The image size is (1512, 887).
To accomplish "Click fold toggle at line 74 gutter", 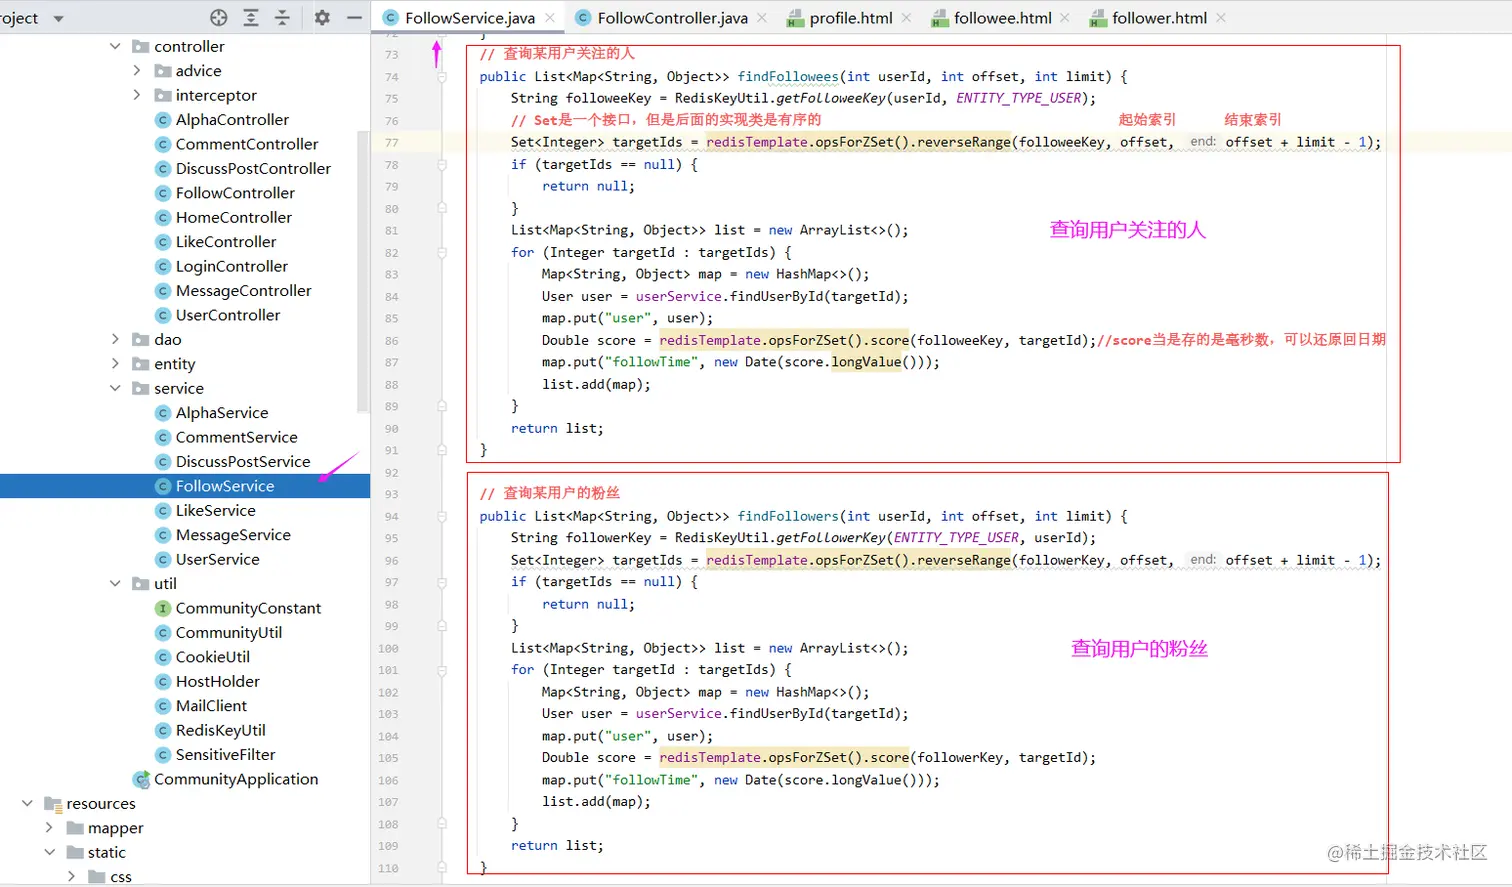I will (442, 76).
